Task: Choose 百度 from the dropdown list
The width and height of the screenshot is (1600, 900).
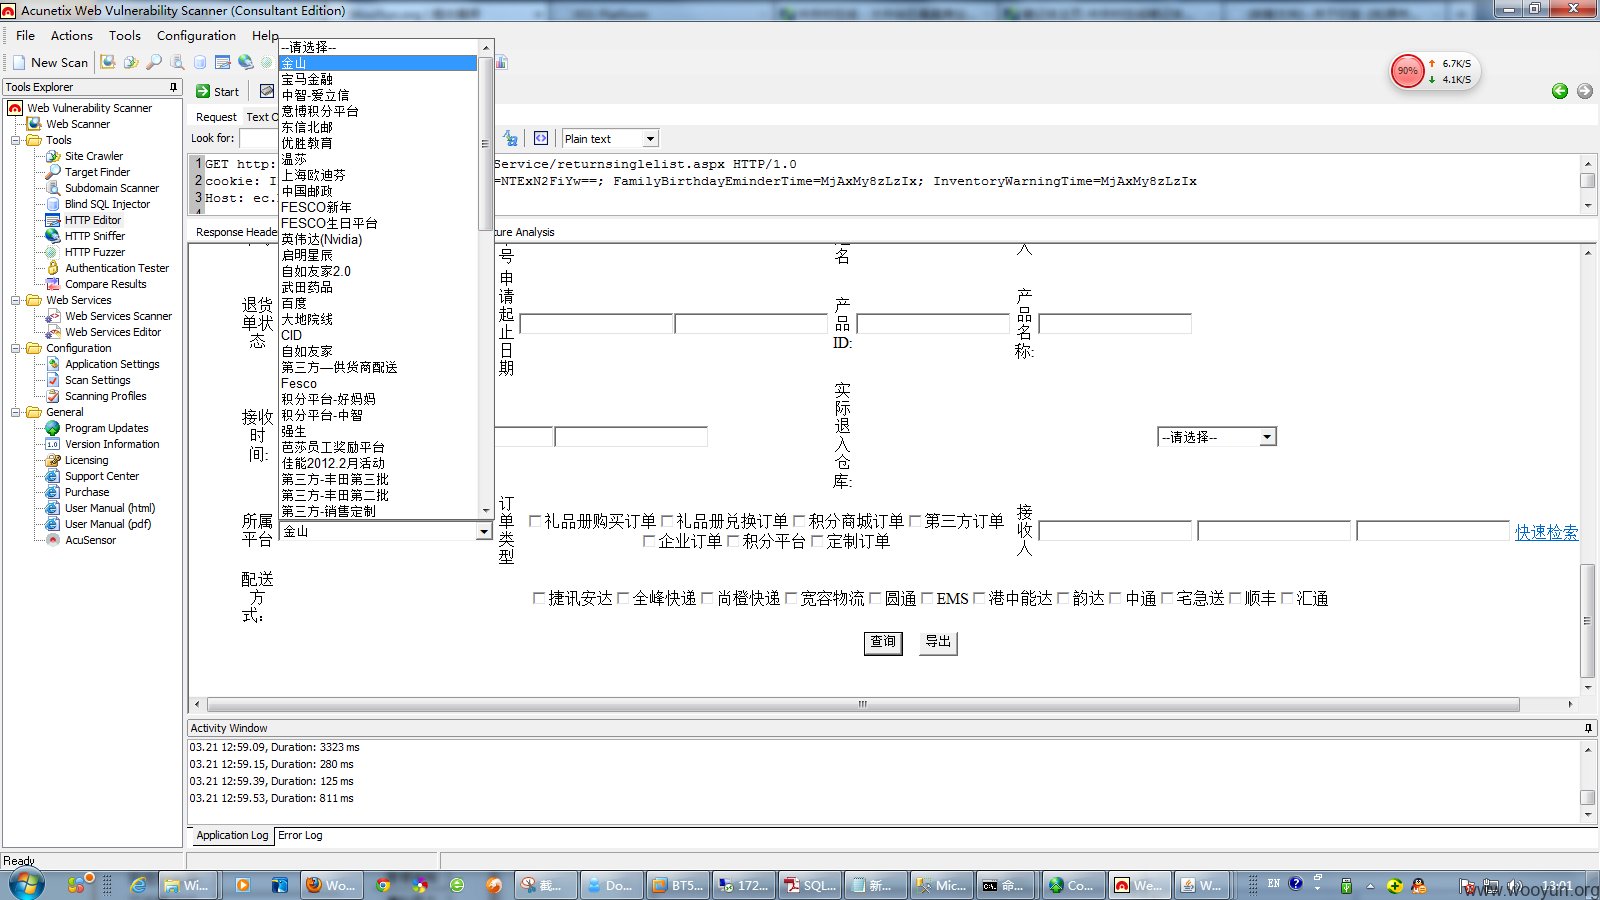Action: coord(378,303)
